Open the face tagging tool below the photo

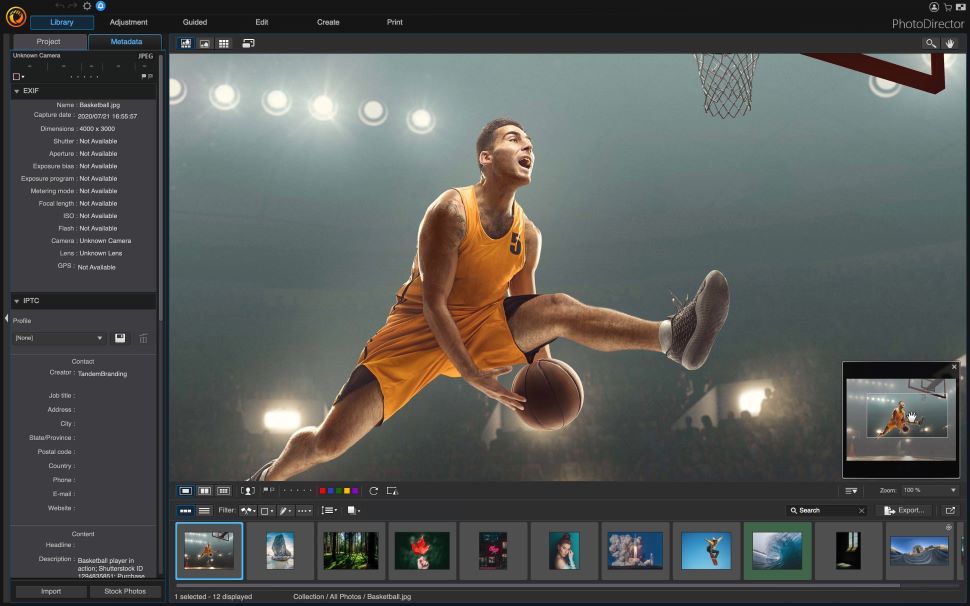(x=247, y=490)
